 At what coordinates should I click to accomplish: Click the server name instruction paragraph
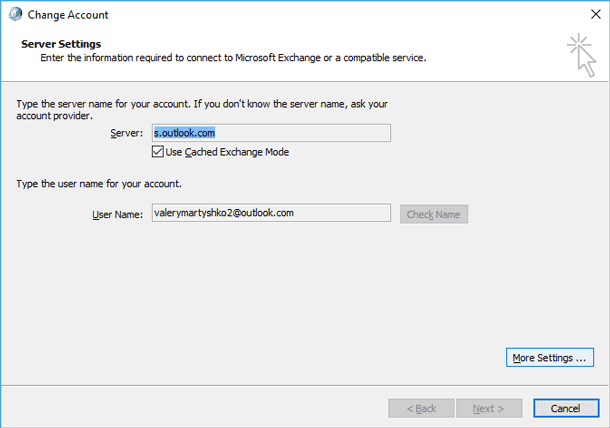click(x=202, y=110)
